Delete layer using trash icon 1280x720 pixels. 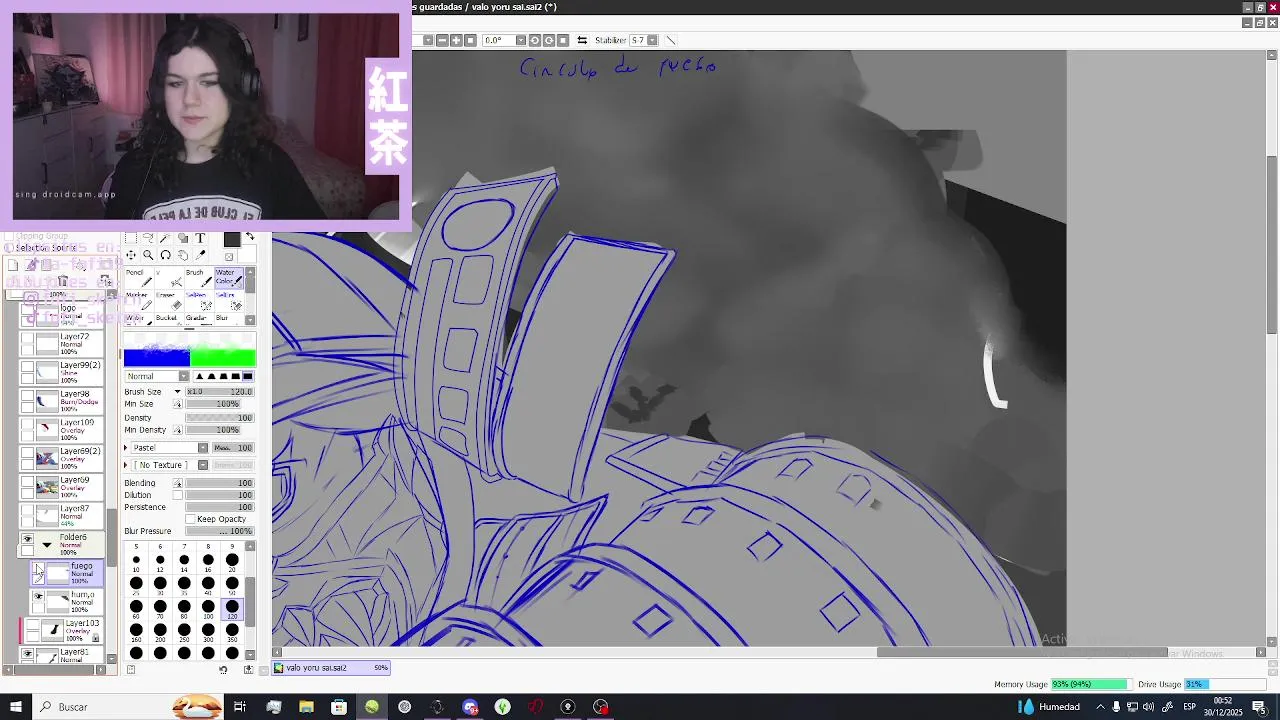(x=63, y=280)
